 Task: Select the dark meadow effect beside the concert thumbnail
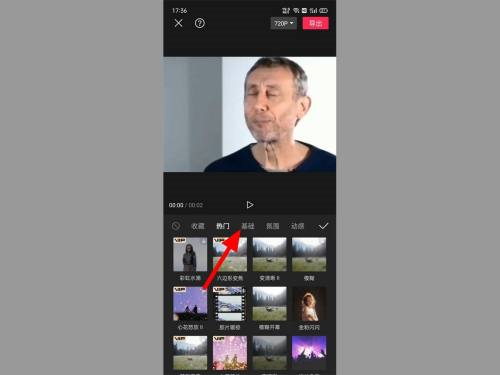[x=269, y=353]
